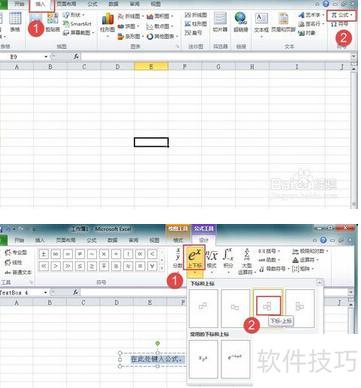
Task: Open the View tab in upper Excel window
Action: point(155,4)
